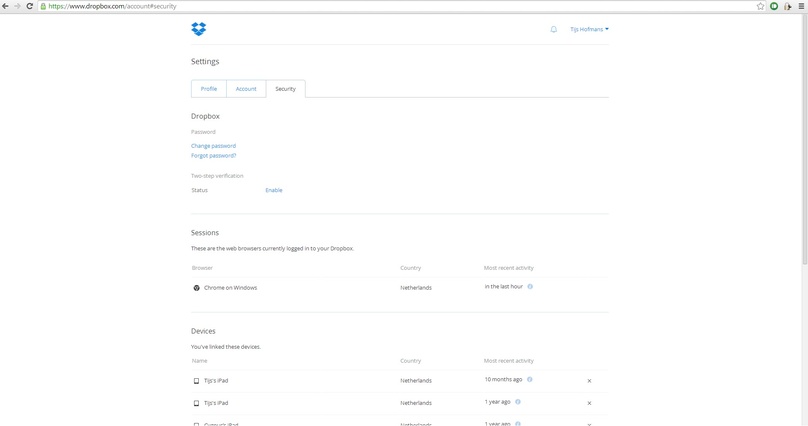The image size is (808, 426).
Task: Click the browser vertical scrollbar
Action: point(804,139)
